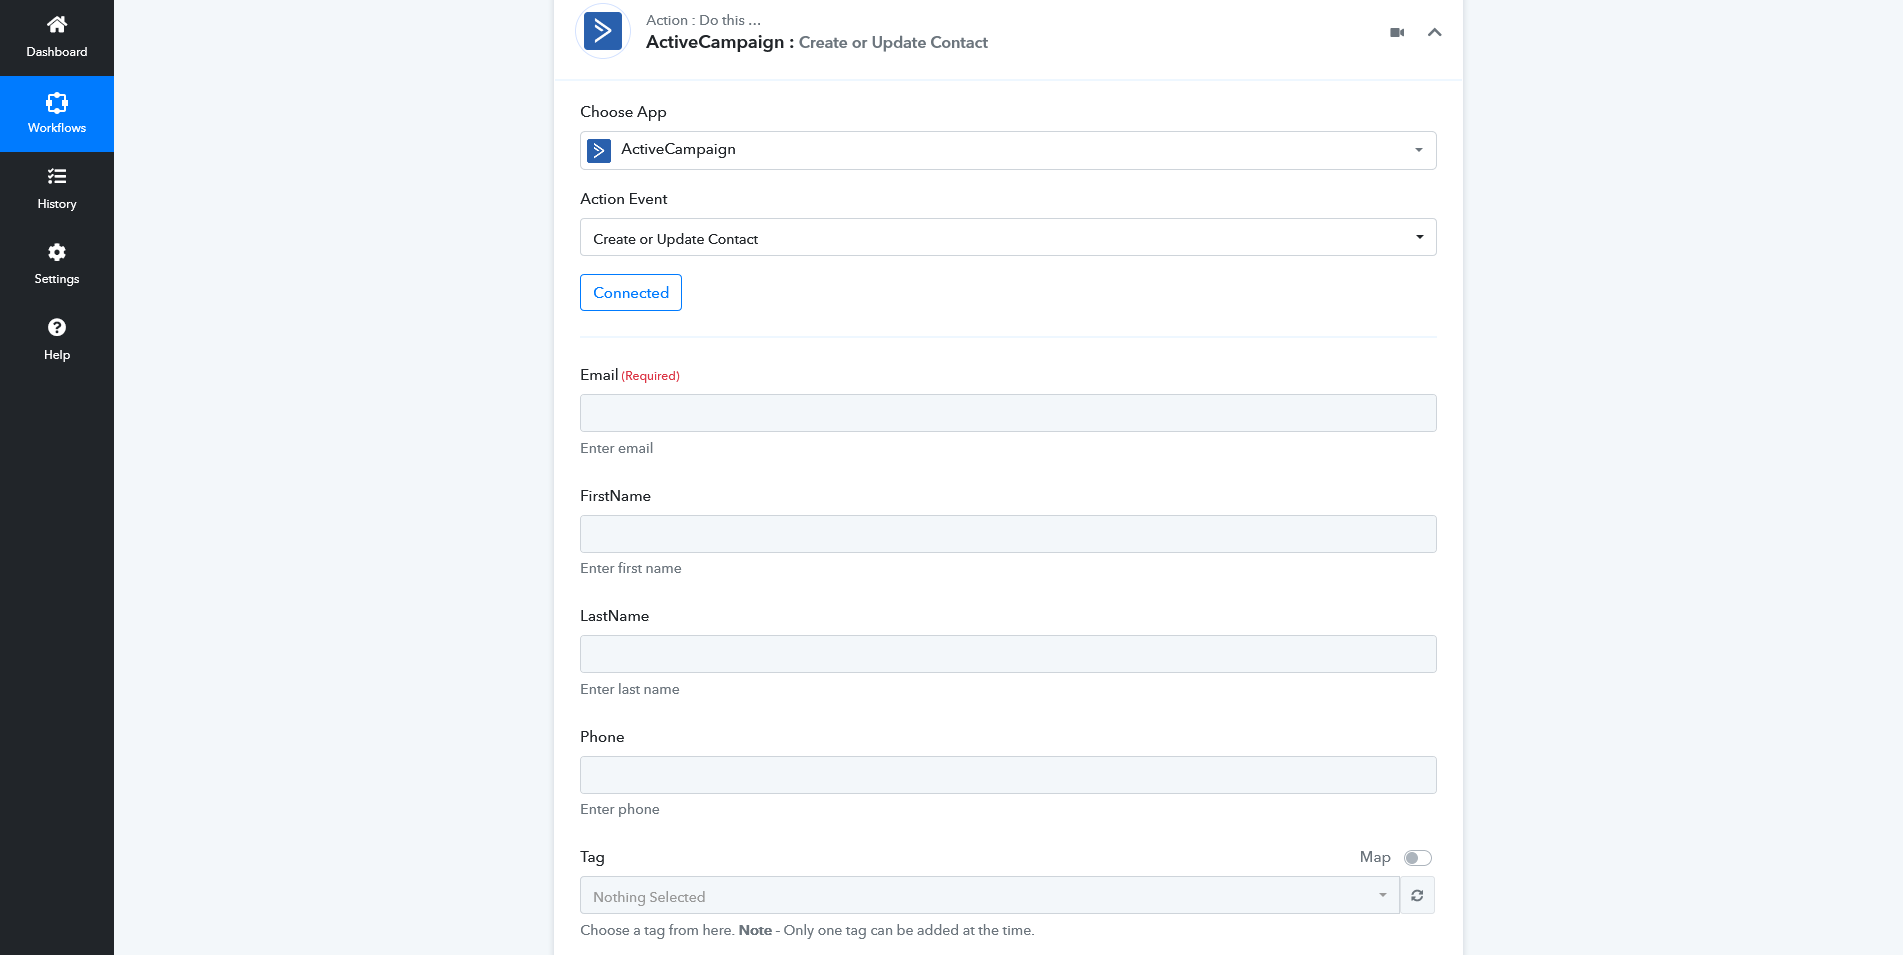Screen dimensions: 1903x955
Task: Toggle the Map switch for Tag
Action: [x=1418, y=858]
